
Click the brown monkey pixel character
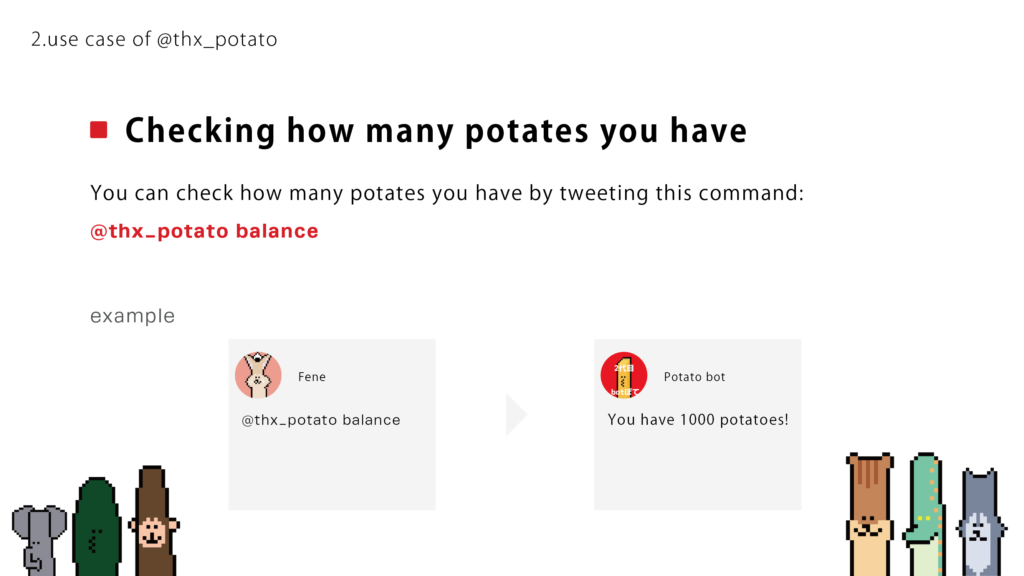[x=153, y=520]
